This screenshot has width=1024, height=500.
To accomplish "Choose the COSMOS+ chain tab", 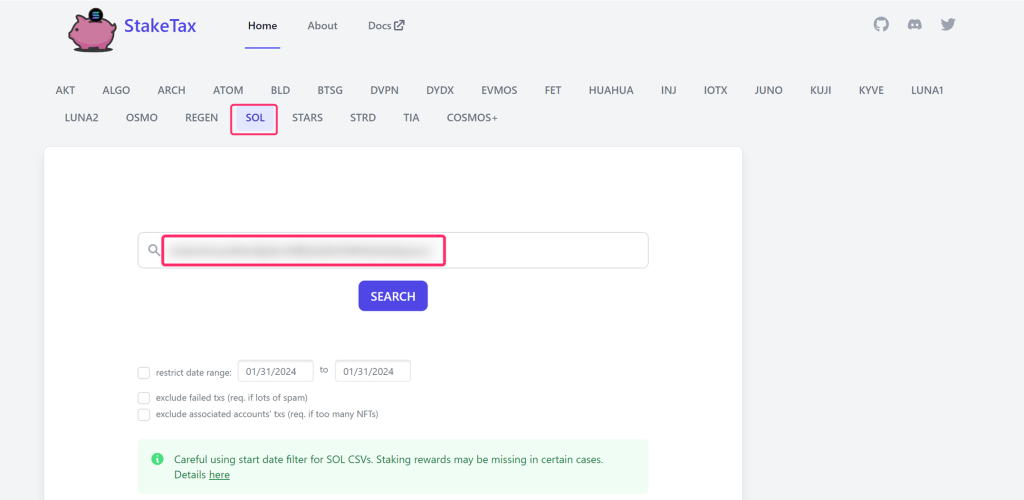I will click(472, 118).
